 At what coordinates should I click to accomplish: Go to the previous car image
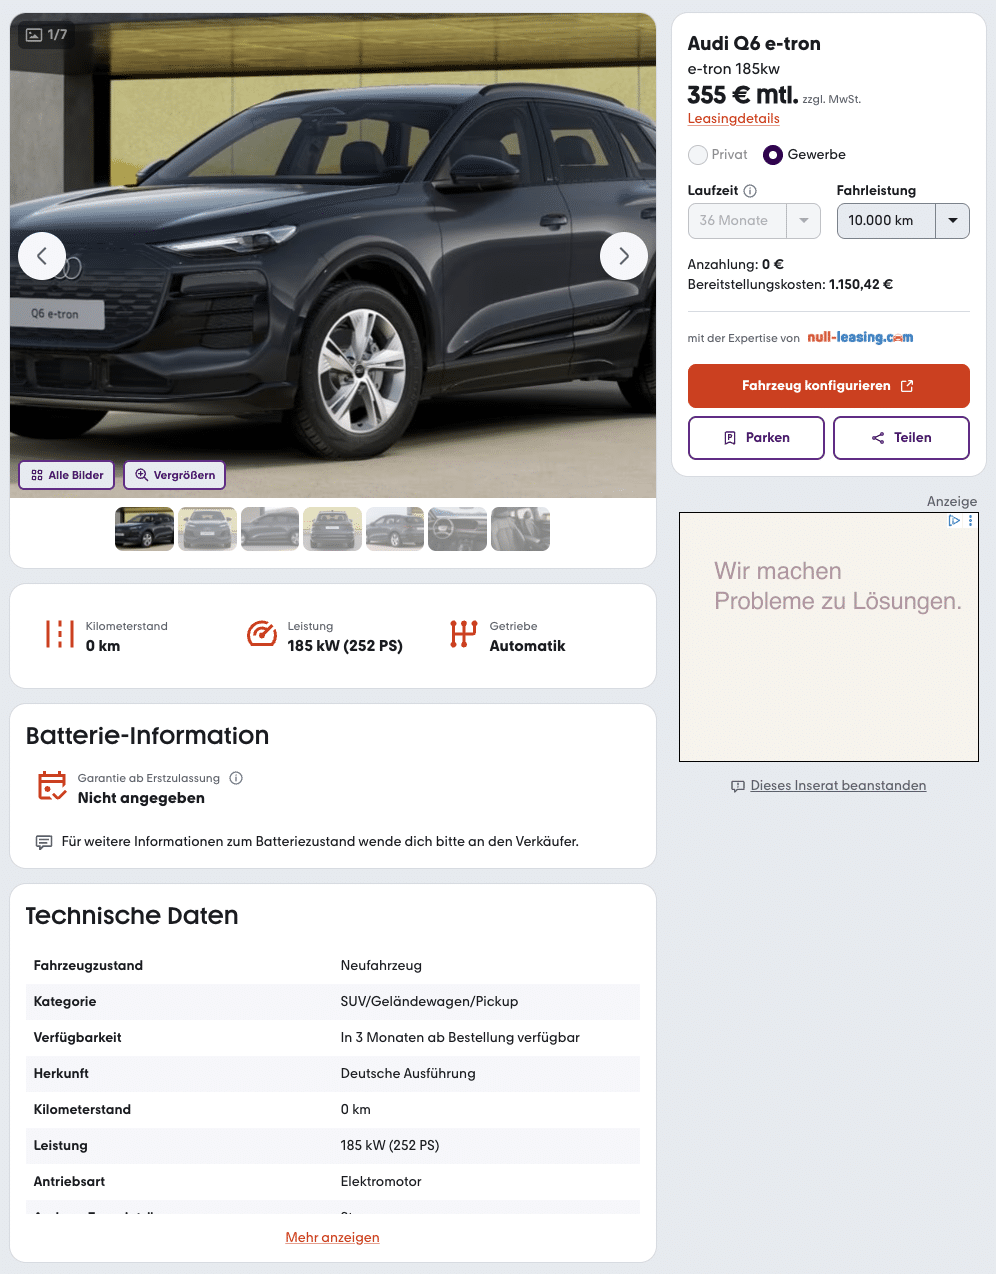pyautogui.click(x=42, y=256)
